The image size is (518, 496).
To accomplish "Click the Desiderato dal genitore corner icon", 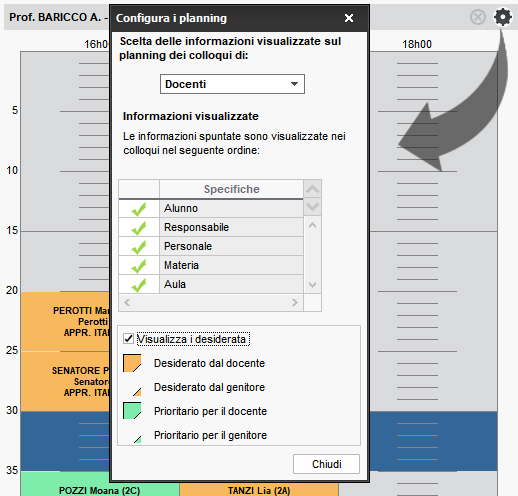I will pyautogui.click(x=137, y=392).
